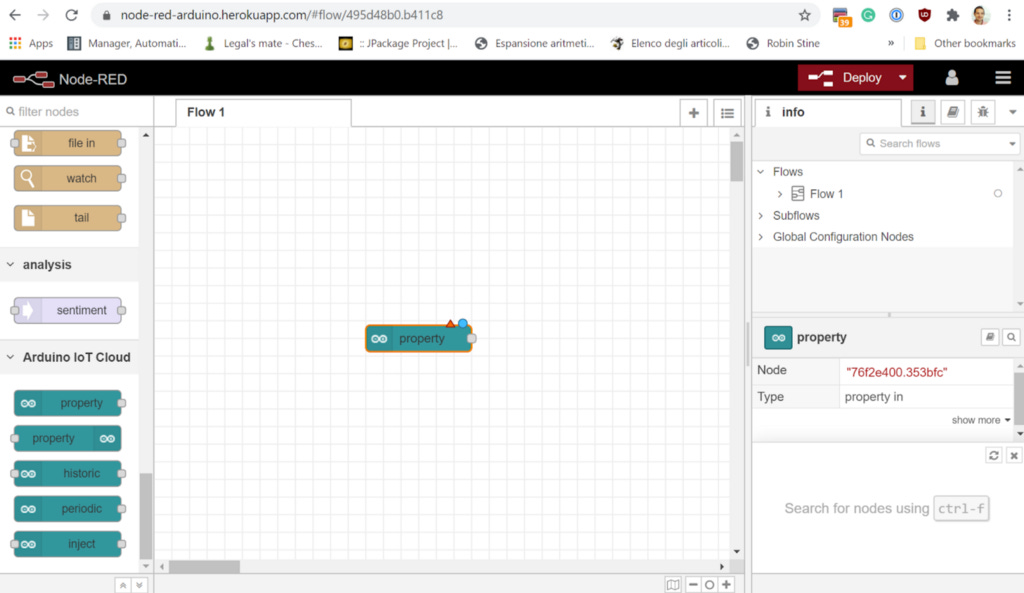
Task: Toggle the Flow 1 status circle
Action: tap(997, 193)
